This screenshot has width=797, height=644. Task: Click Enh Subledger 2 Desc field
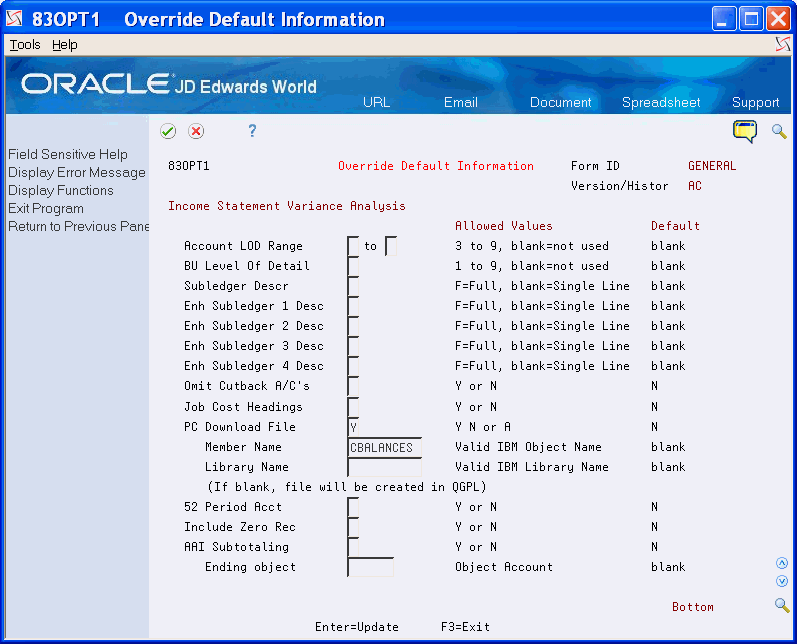[353, 326]
